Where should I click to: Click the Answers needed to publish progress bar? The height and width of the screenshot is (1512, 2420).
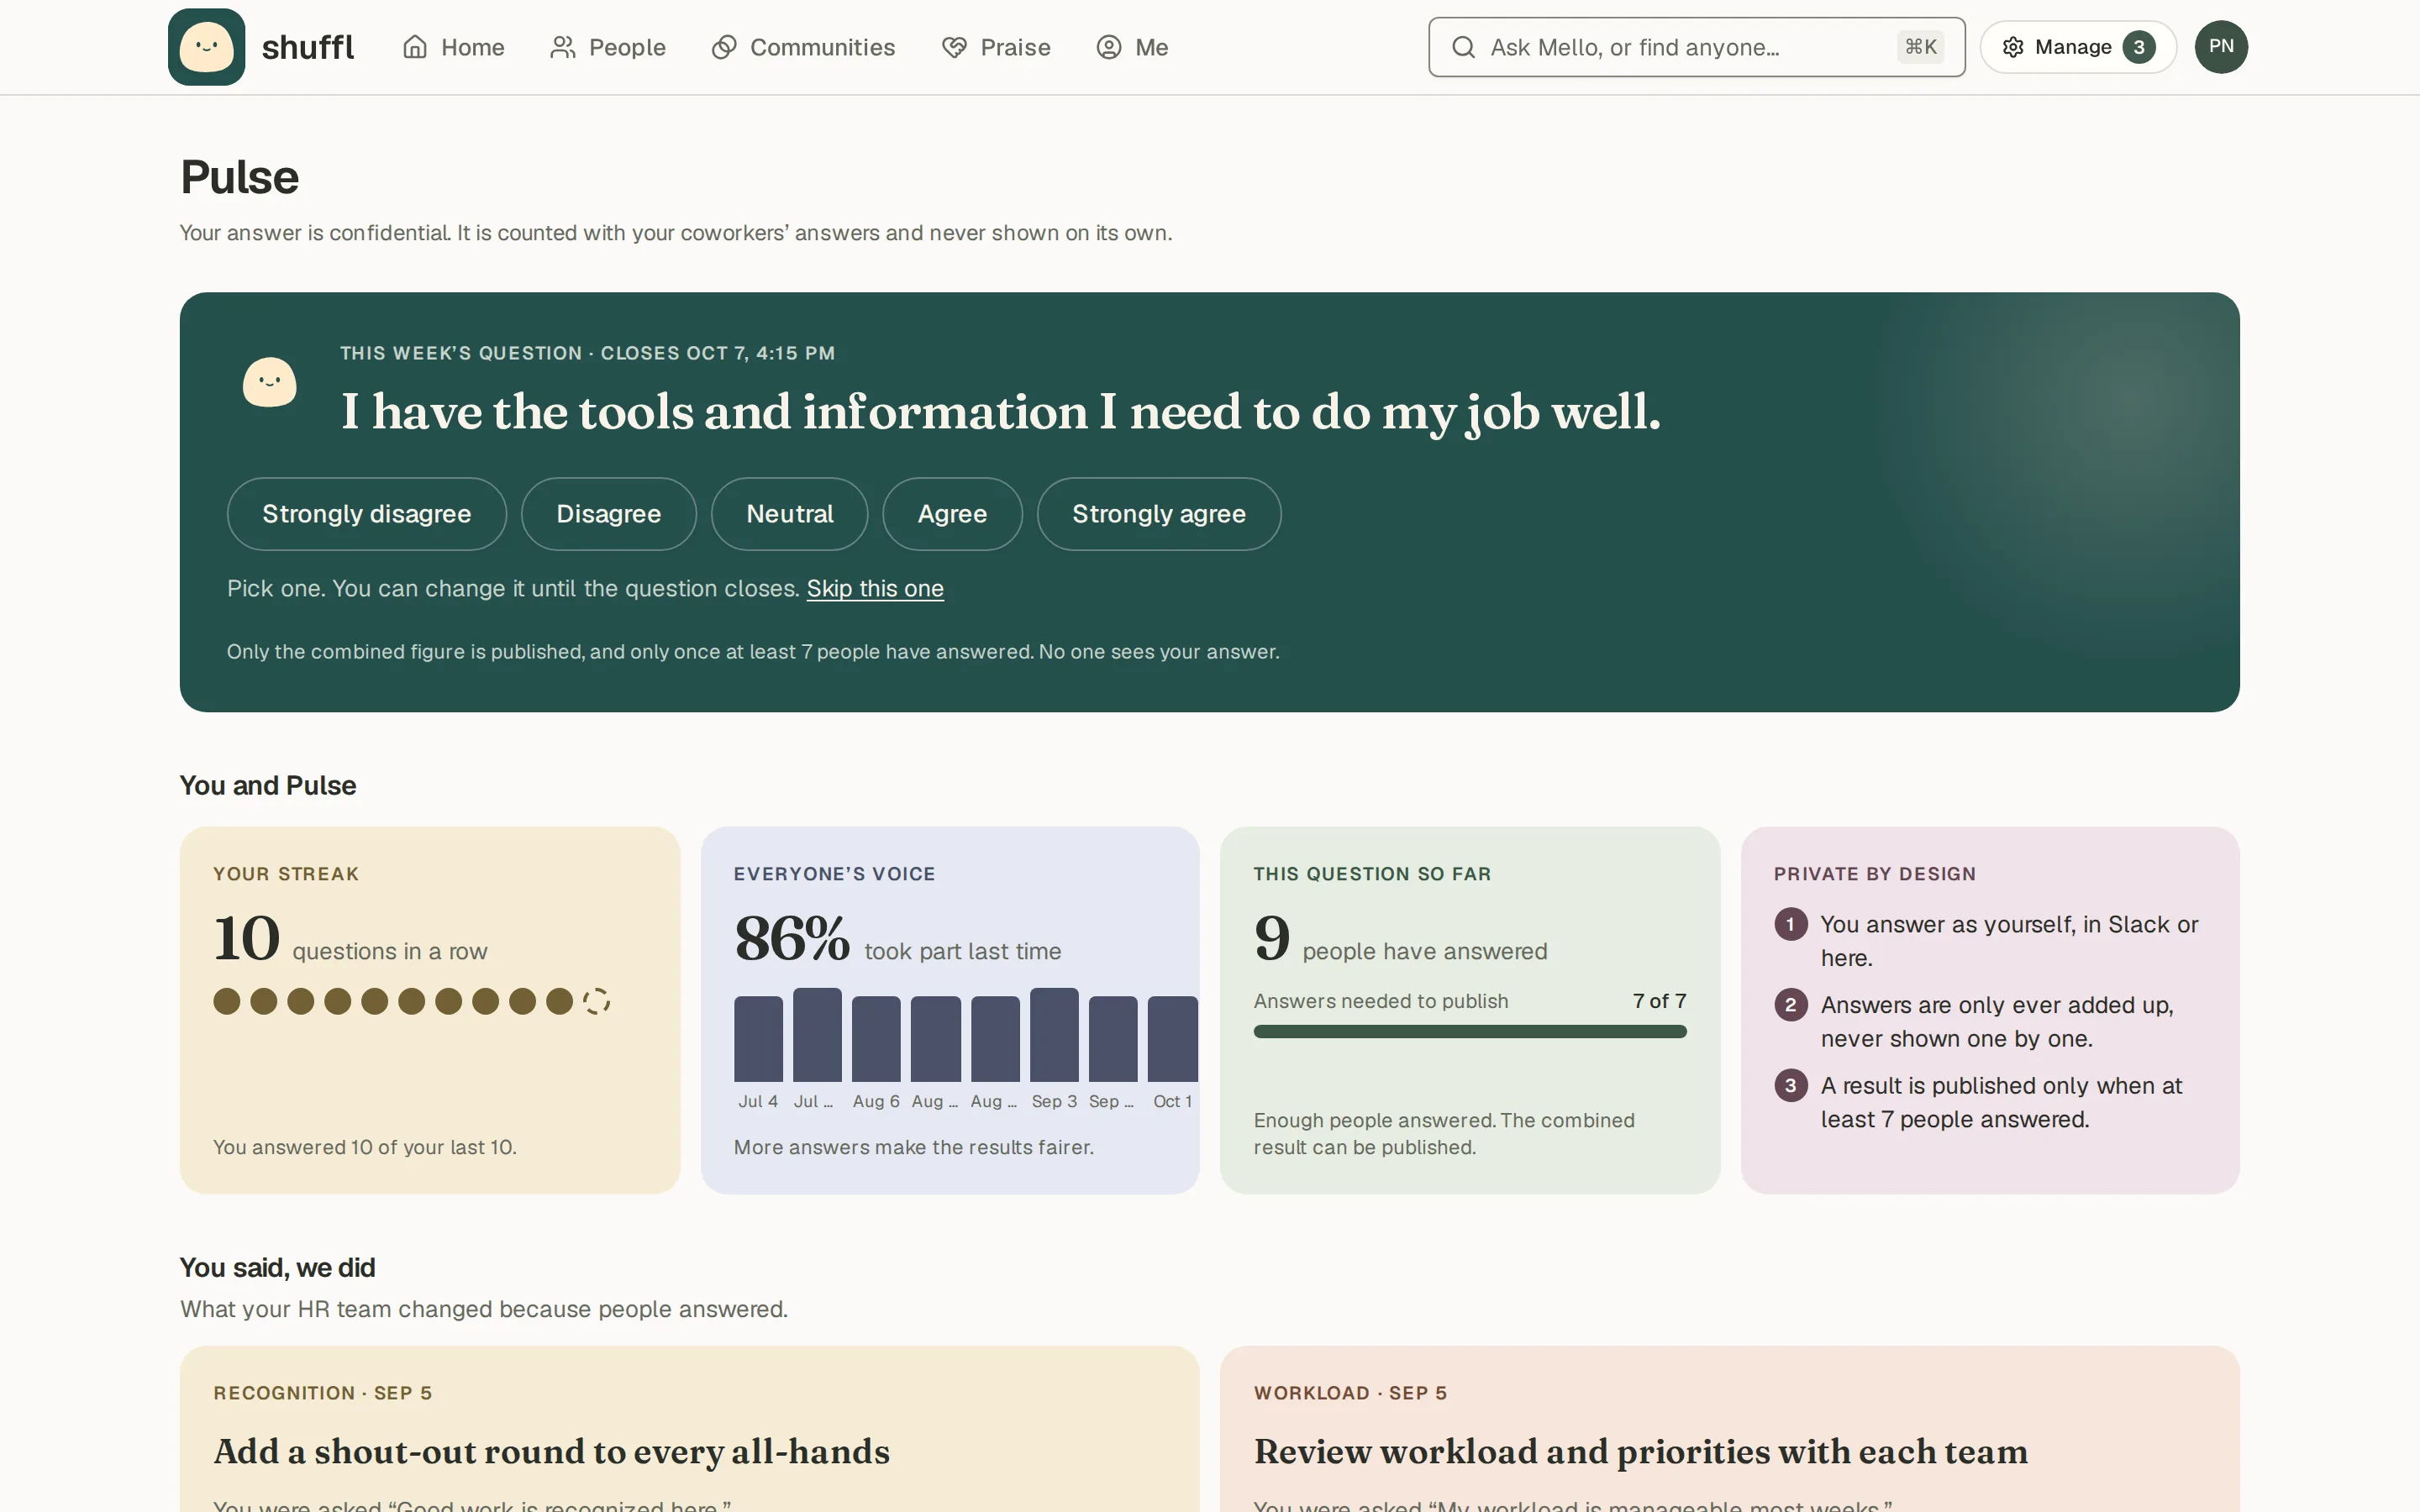[1470, 1031]
